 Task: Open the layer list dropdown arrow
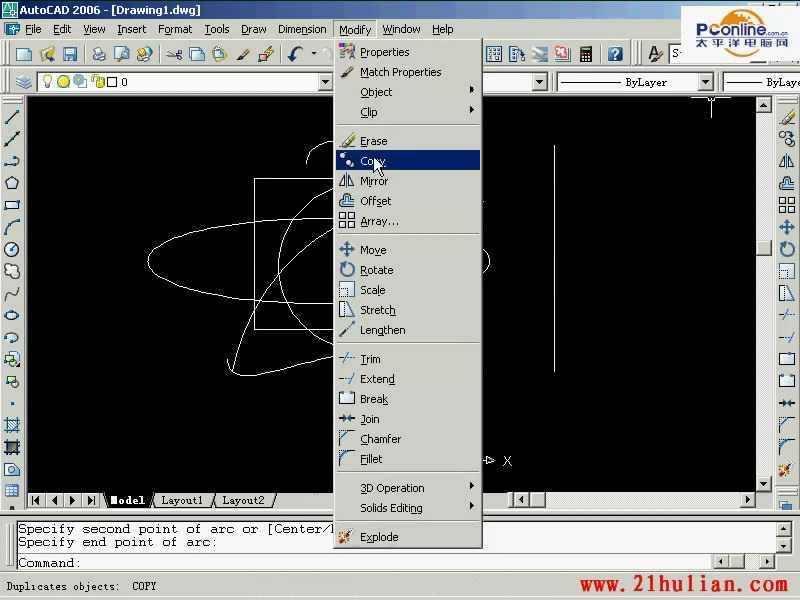[x=326, y=82]
